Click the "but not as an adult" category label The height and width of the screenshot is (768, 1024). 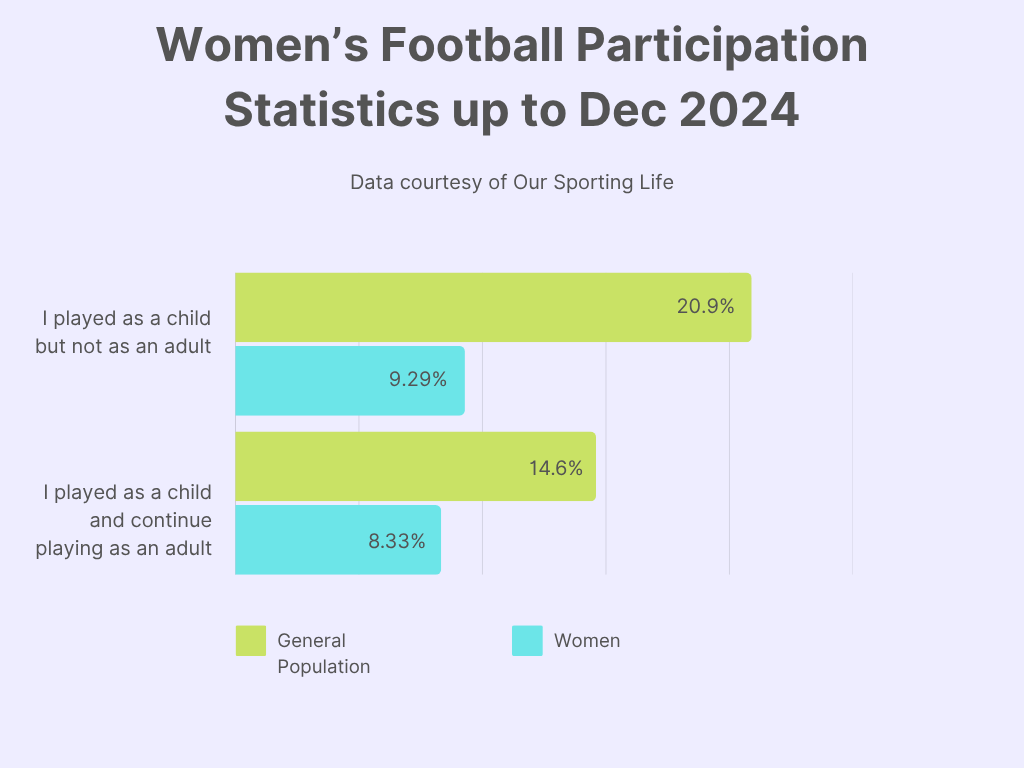click(123, 347)
